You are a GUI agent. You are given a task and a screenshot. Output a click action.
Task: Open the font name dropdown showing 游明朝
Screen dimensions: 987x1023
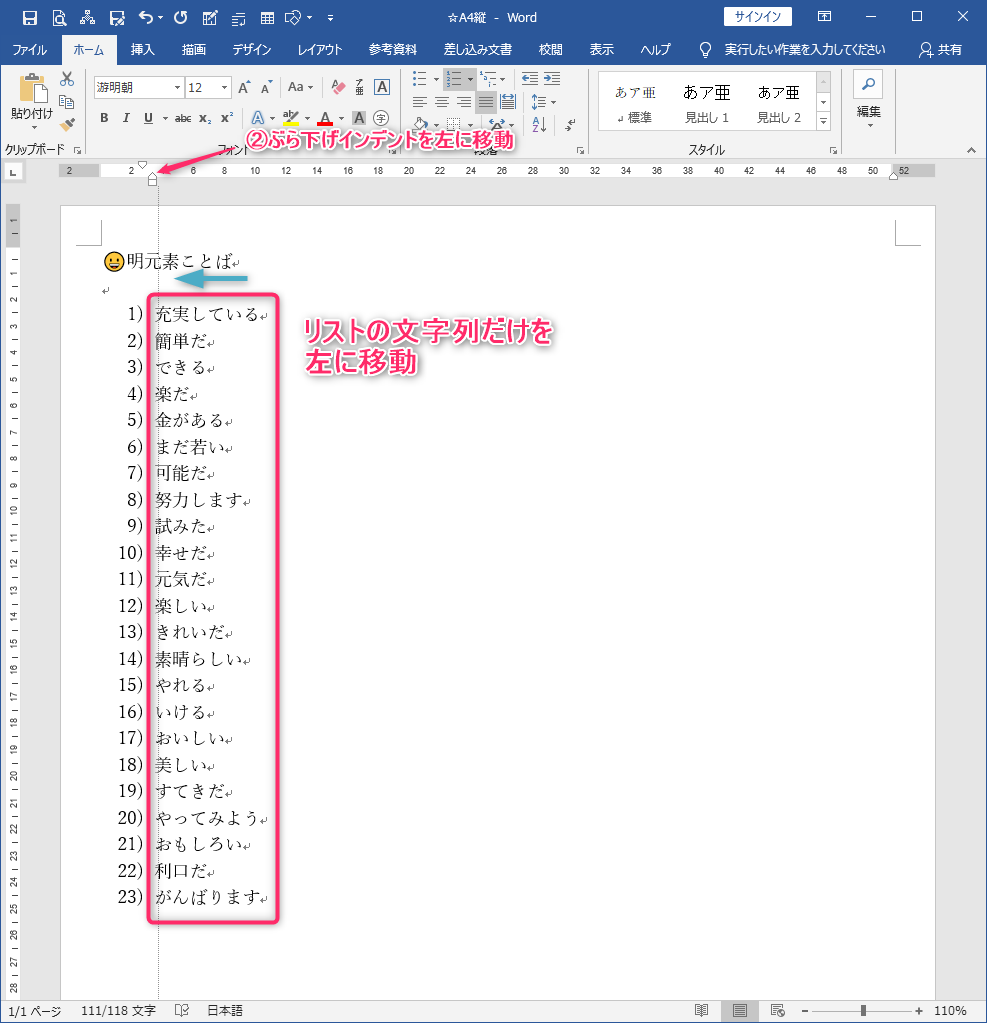[x=177, y=88]
